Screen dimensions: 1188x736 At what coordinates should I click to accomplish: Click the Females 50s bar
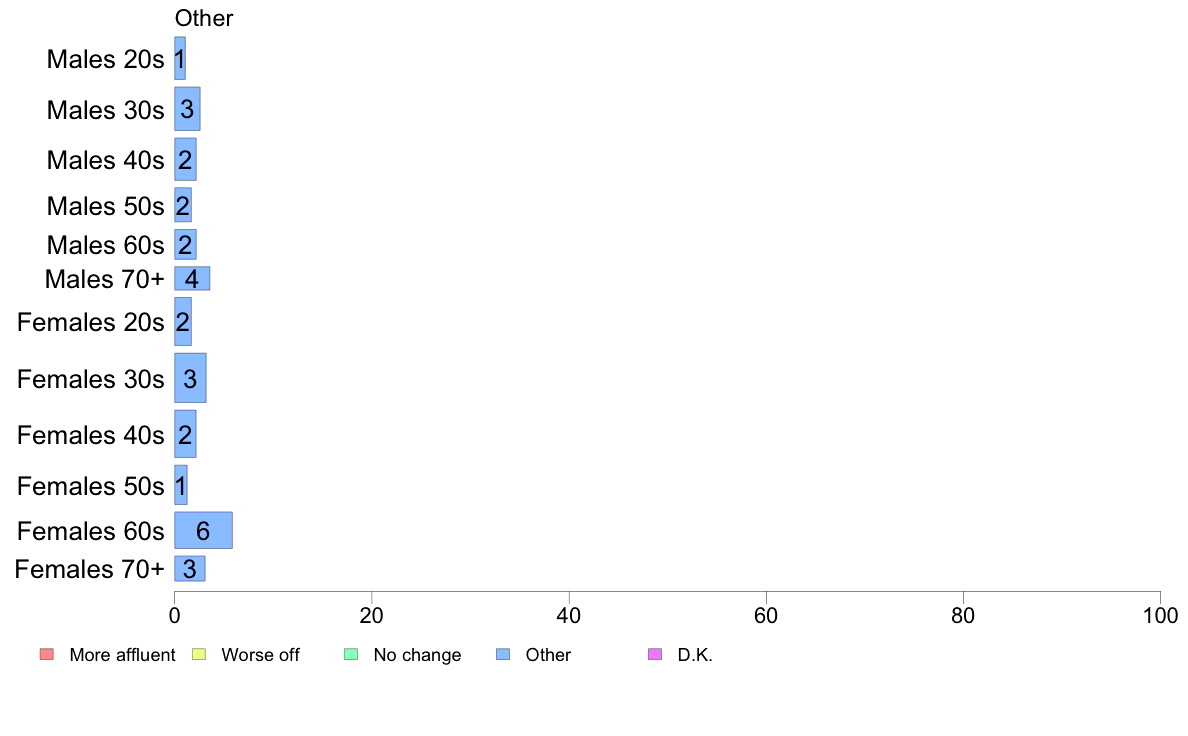coord(181,485)
